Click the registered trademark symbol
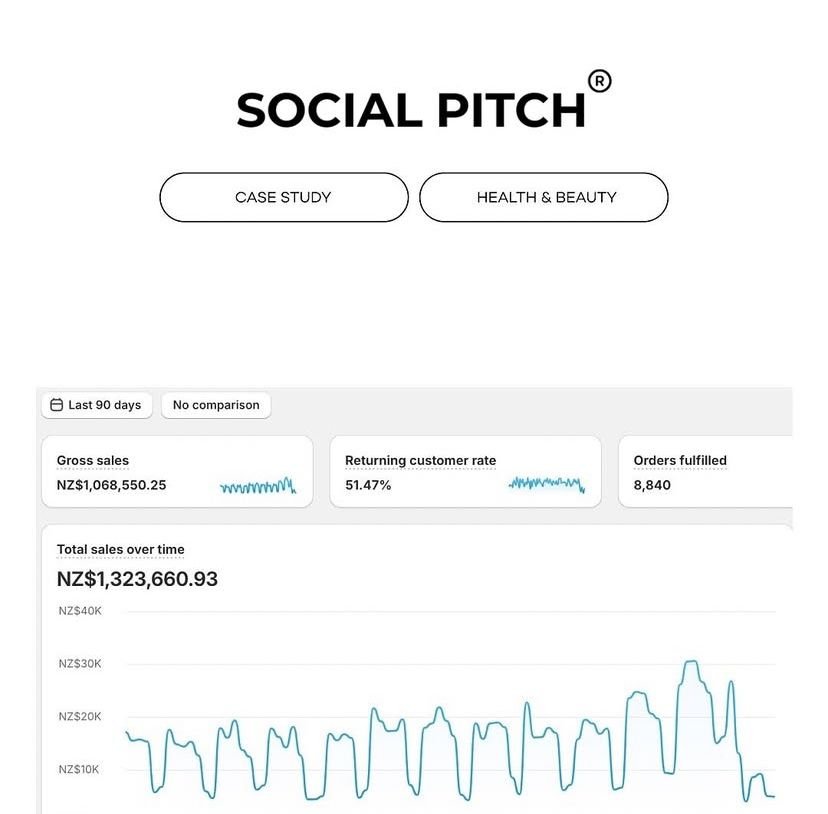This screenshot has height=814, width=828. 599,81
